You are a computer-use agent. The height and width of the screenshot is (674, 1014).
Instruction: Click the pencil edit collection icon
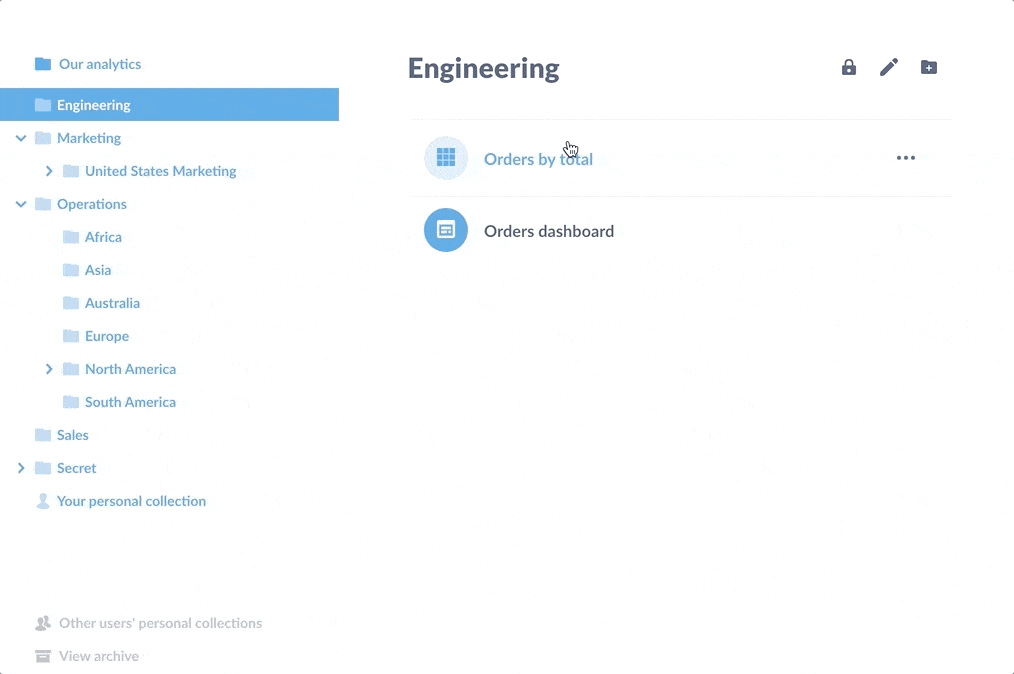click(x=889, y=67)
